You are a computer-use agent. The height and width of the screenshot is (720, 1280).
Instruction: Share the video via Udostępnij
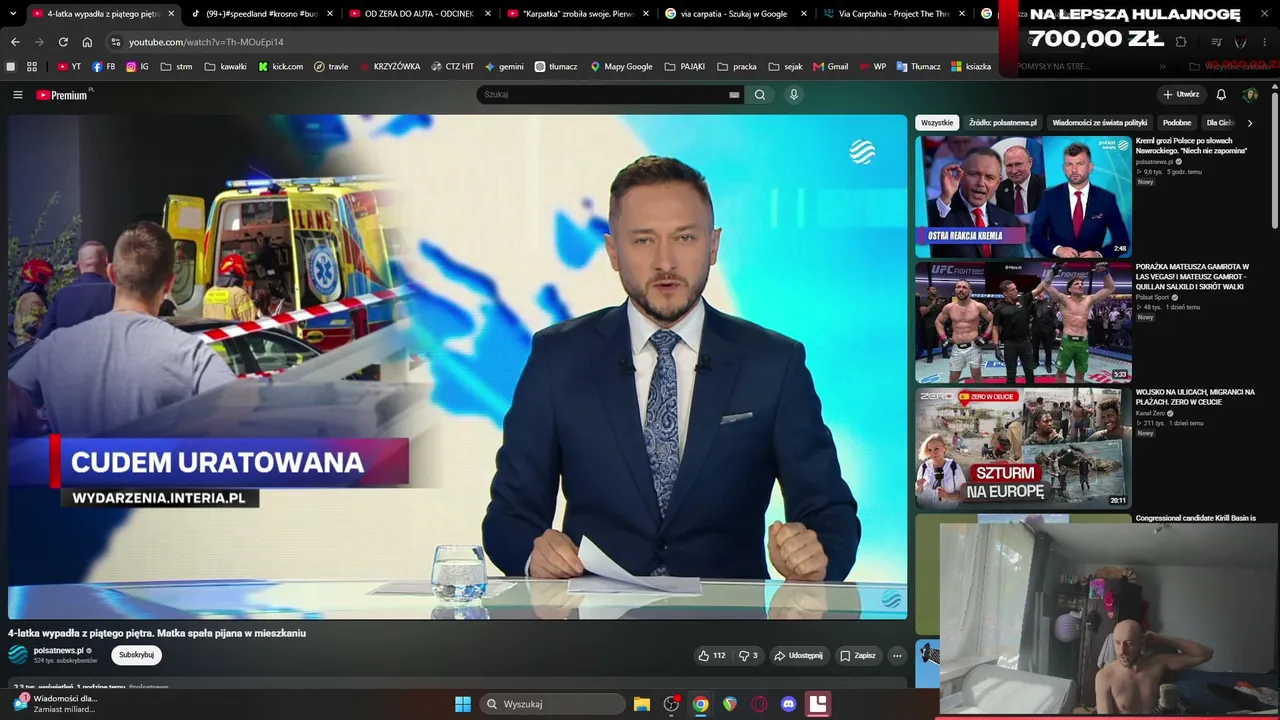pyautogui.click(x=798, y=656)
